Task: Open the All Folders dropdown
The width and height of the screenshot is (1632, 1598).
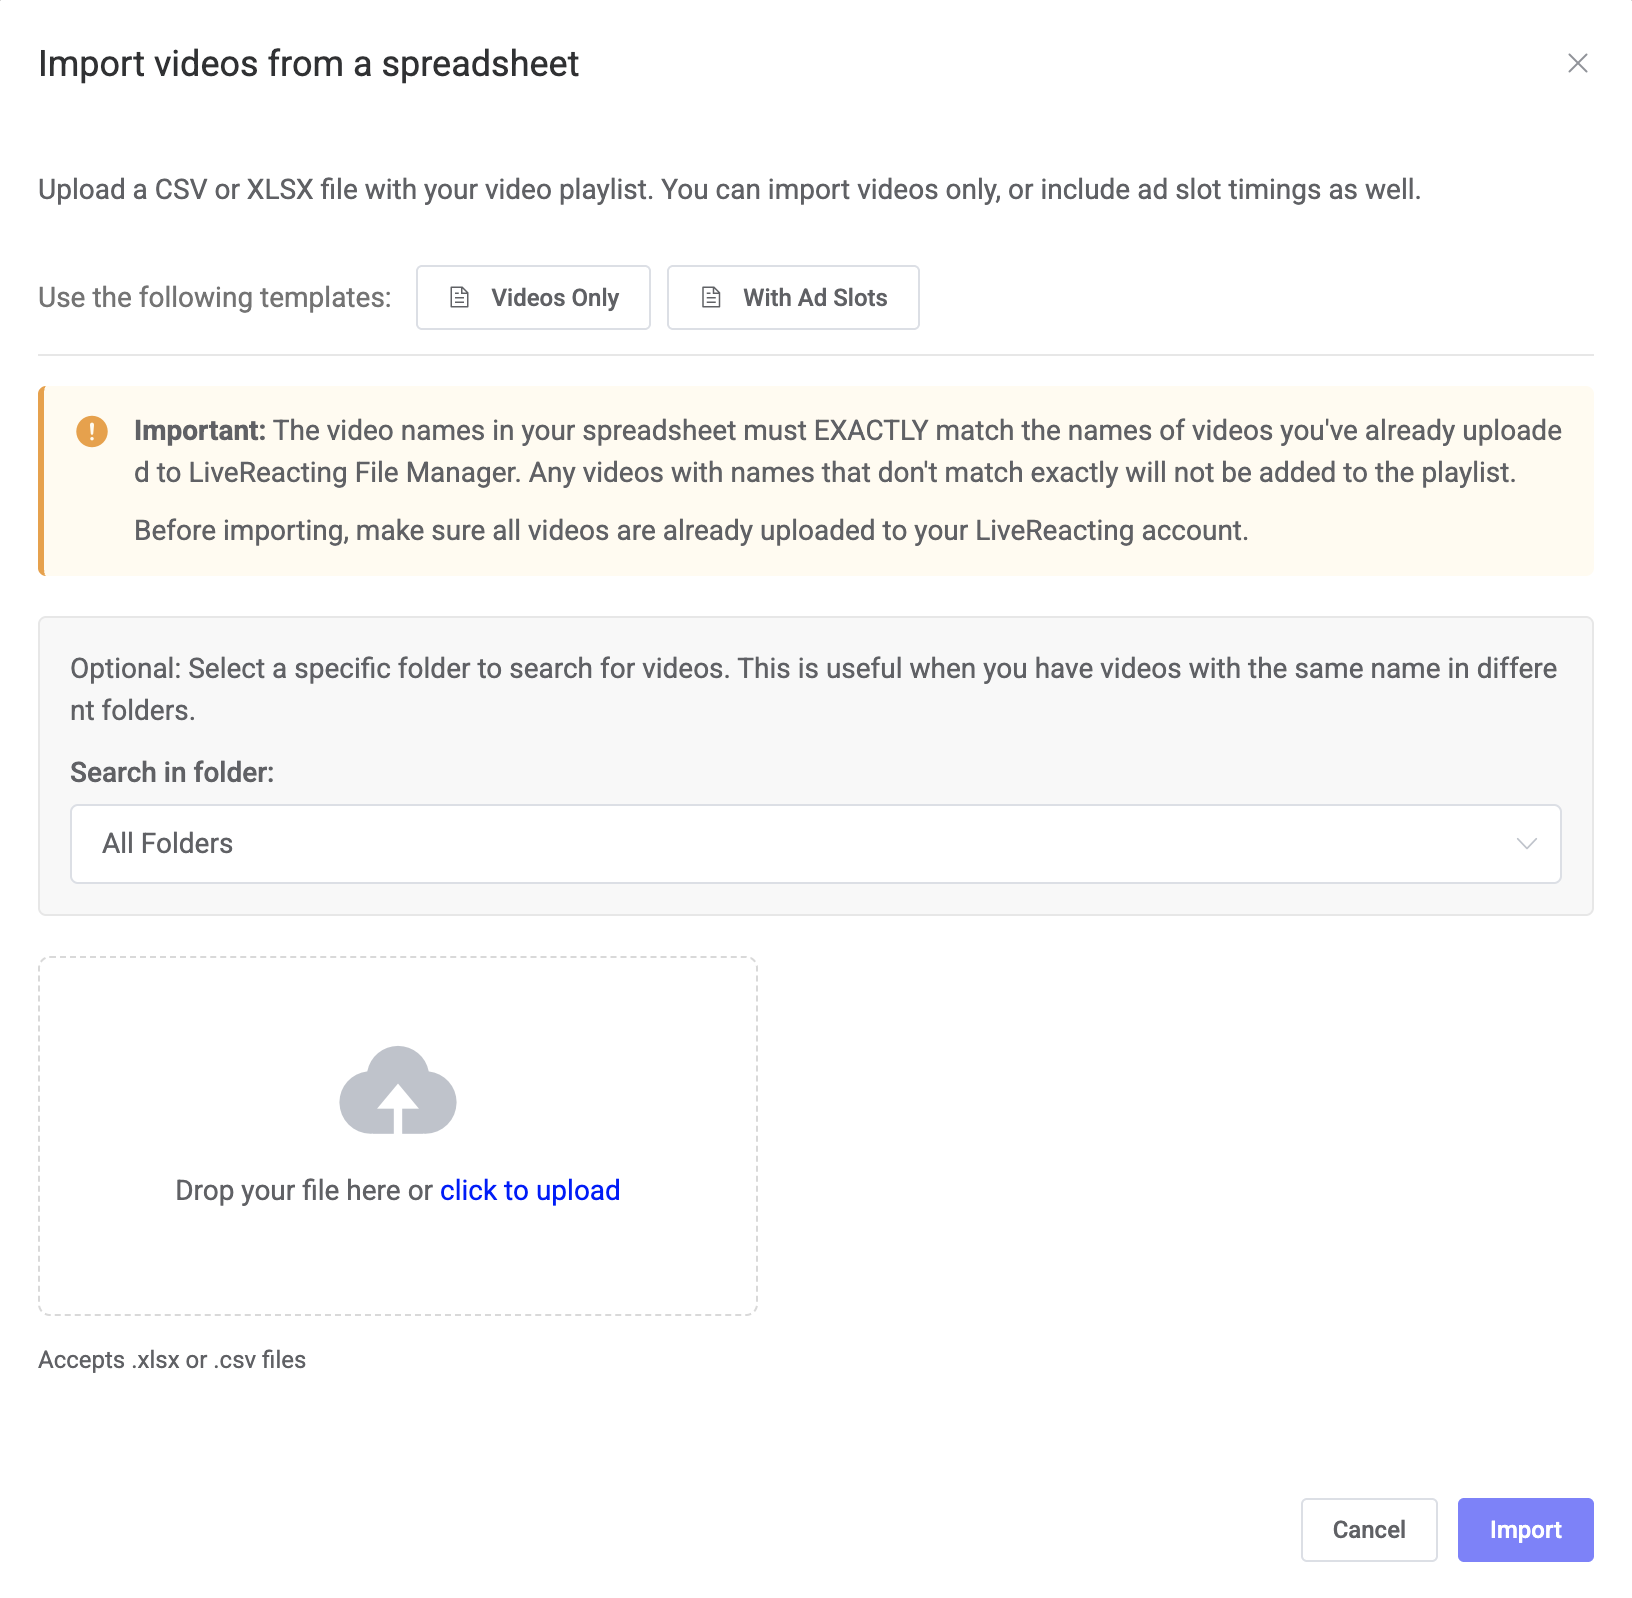Action: tap(814, 843)
